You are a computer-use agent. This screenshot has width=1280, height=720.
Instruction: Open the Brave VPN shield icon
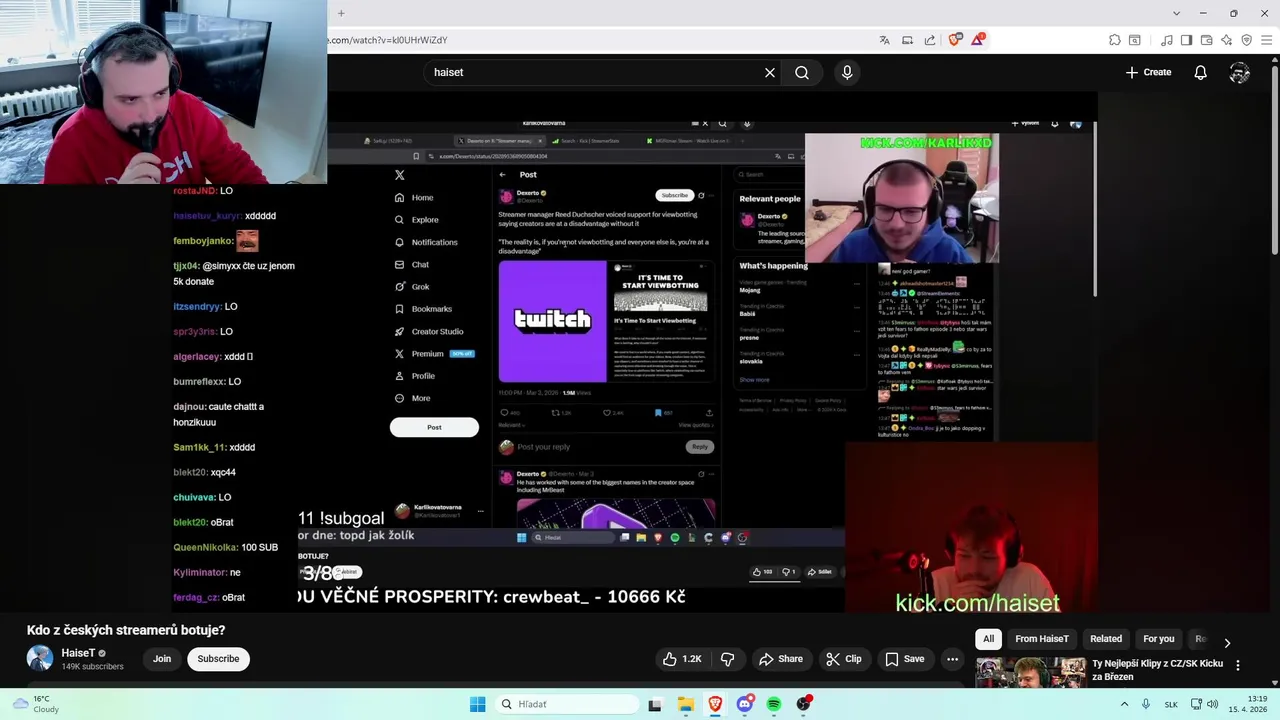coord(1246,40)
